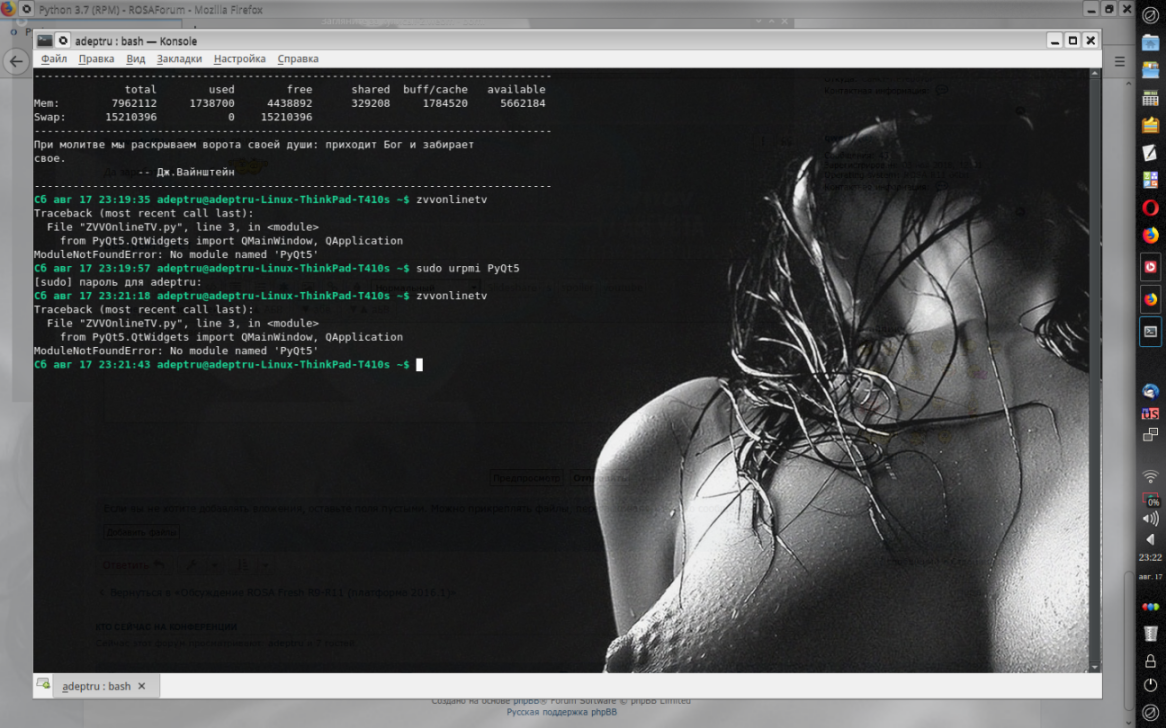Open the Файл menu in Konsole
This screenshot has height=728, width=1166.
(53, 59)
